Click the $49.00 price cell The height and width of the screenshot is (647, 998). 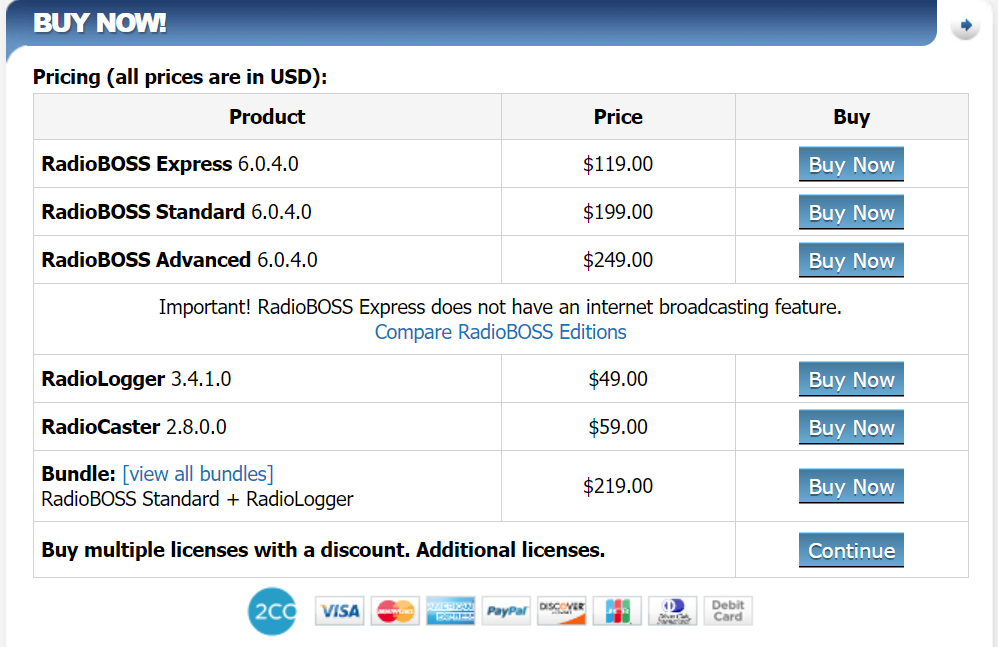(618, 379)
